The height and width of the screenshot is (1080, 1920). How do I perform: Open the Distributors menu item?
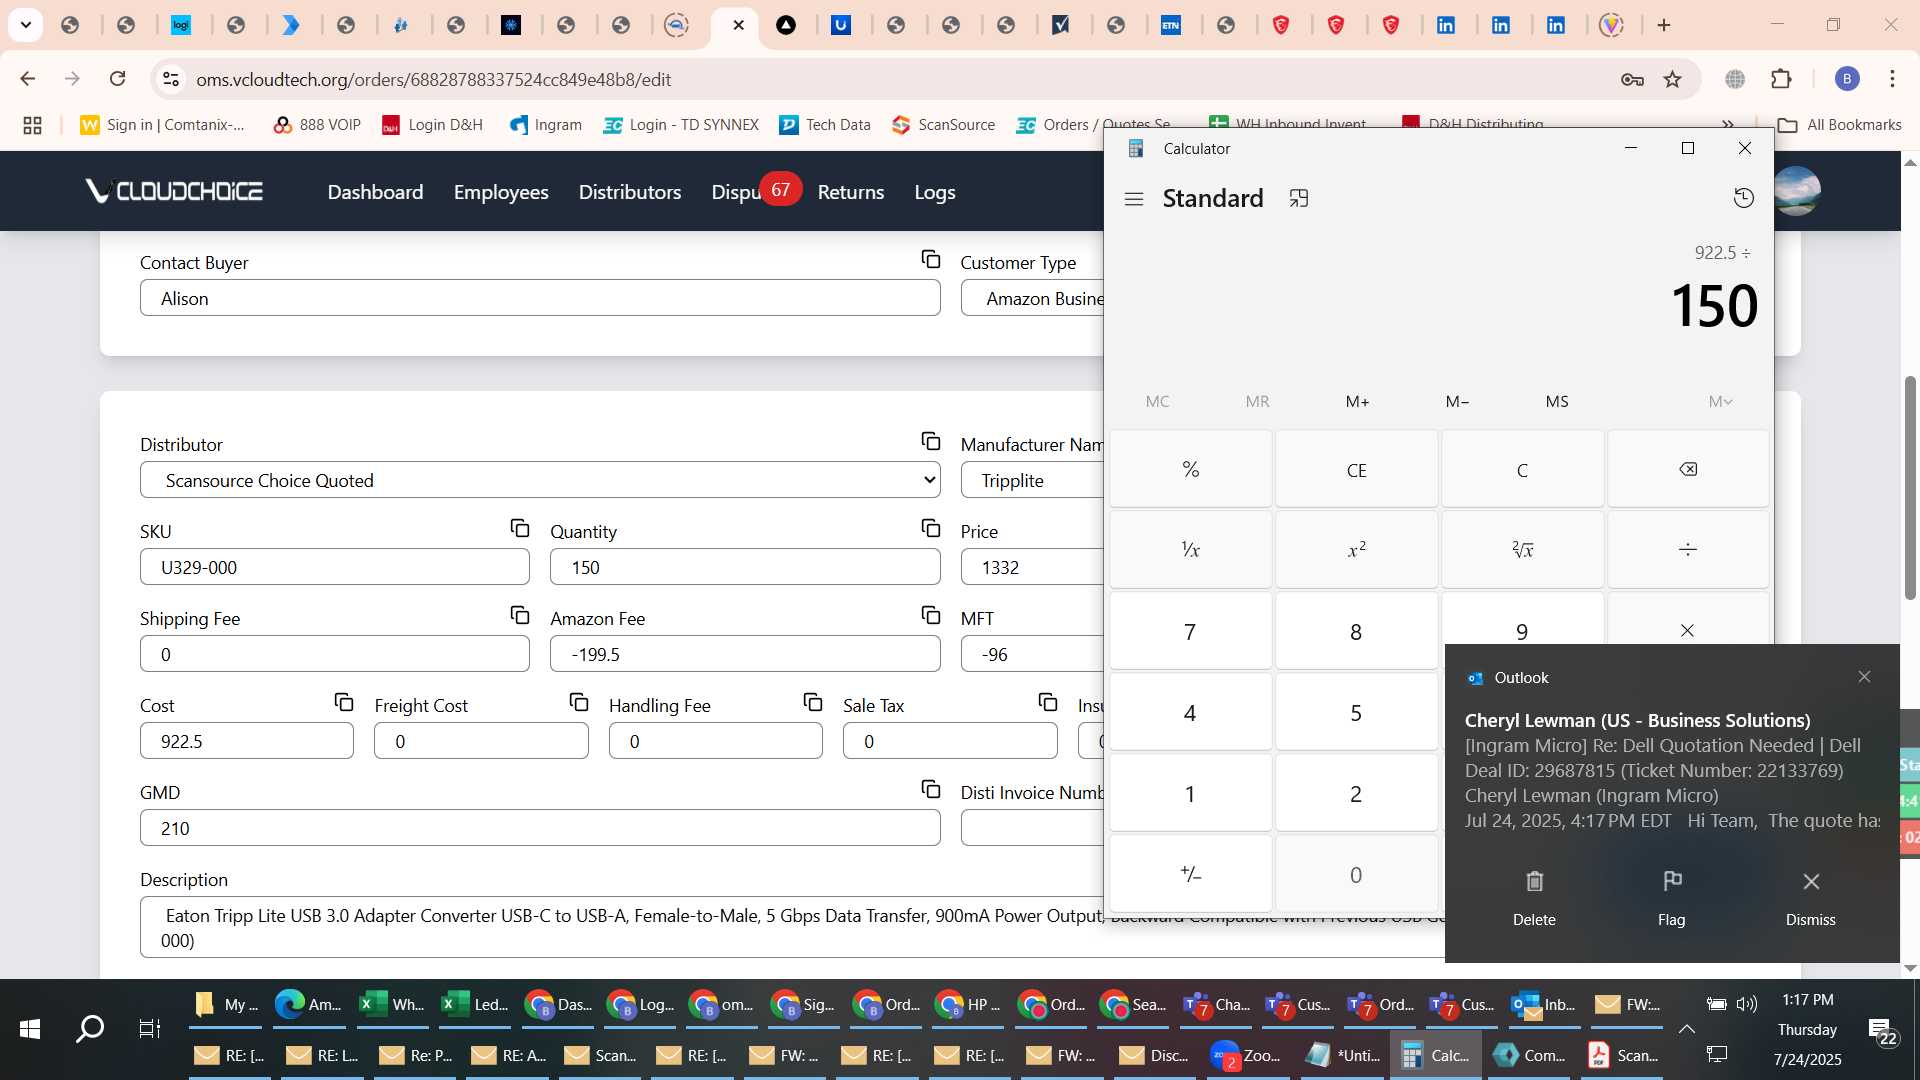(630, 192)
